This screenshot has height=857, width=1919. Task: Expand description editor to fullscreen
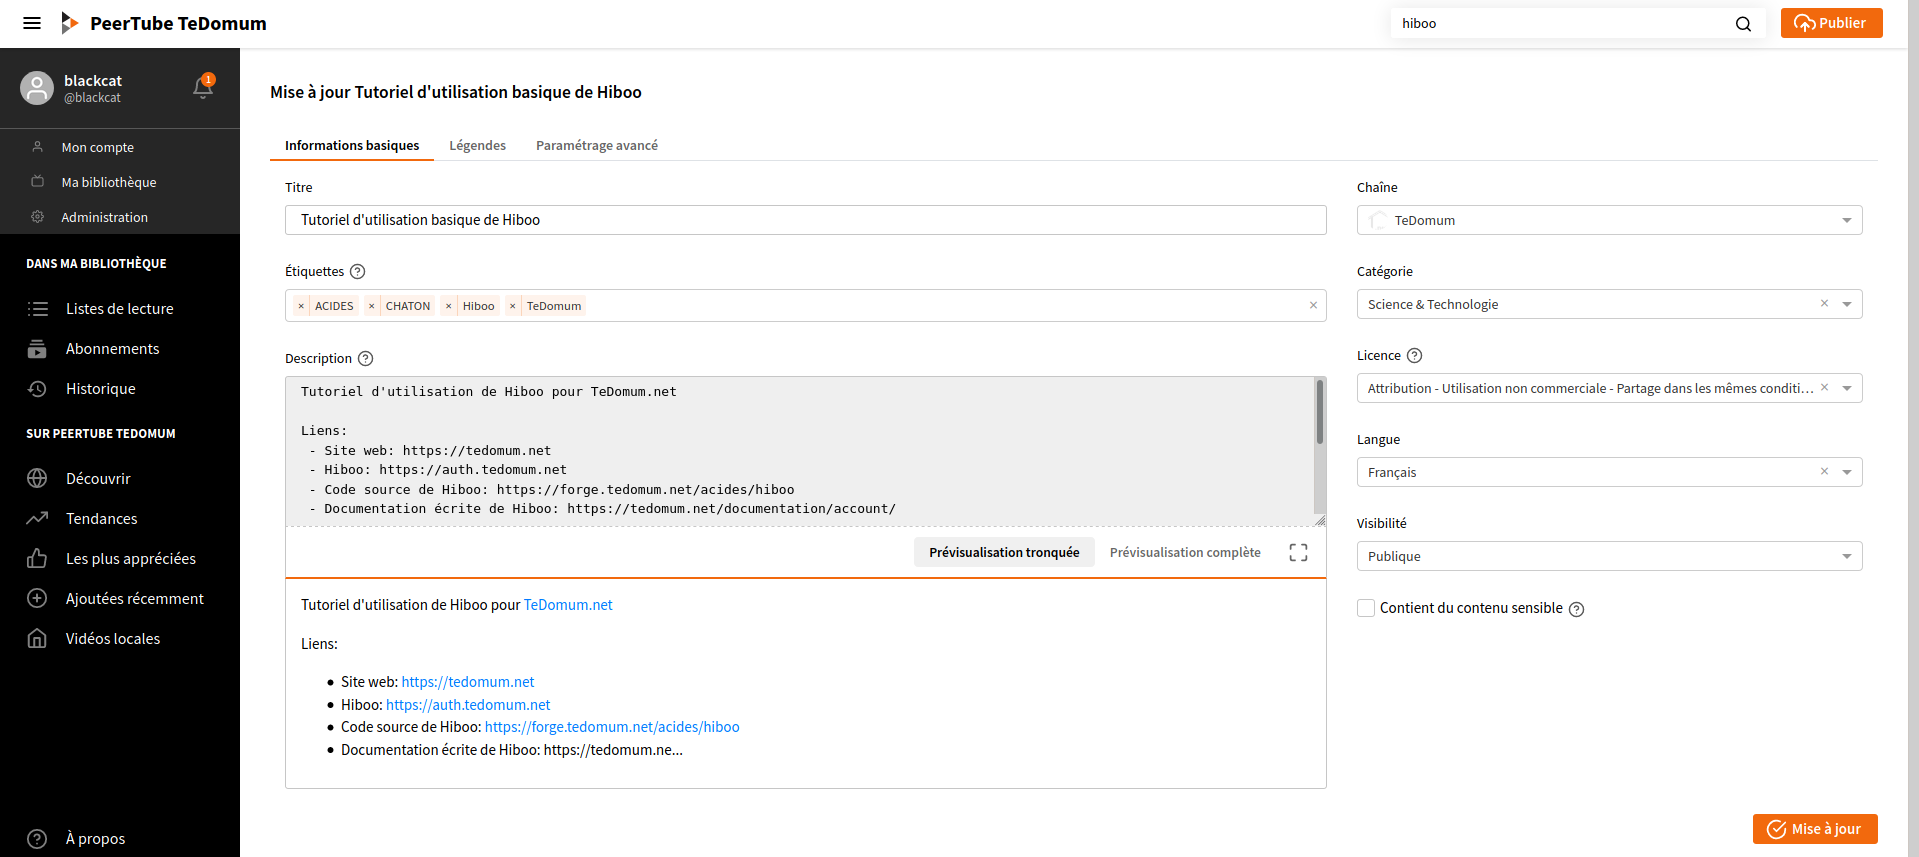click(x=1298, y=553)
